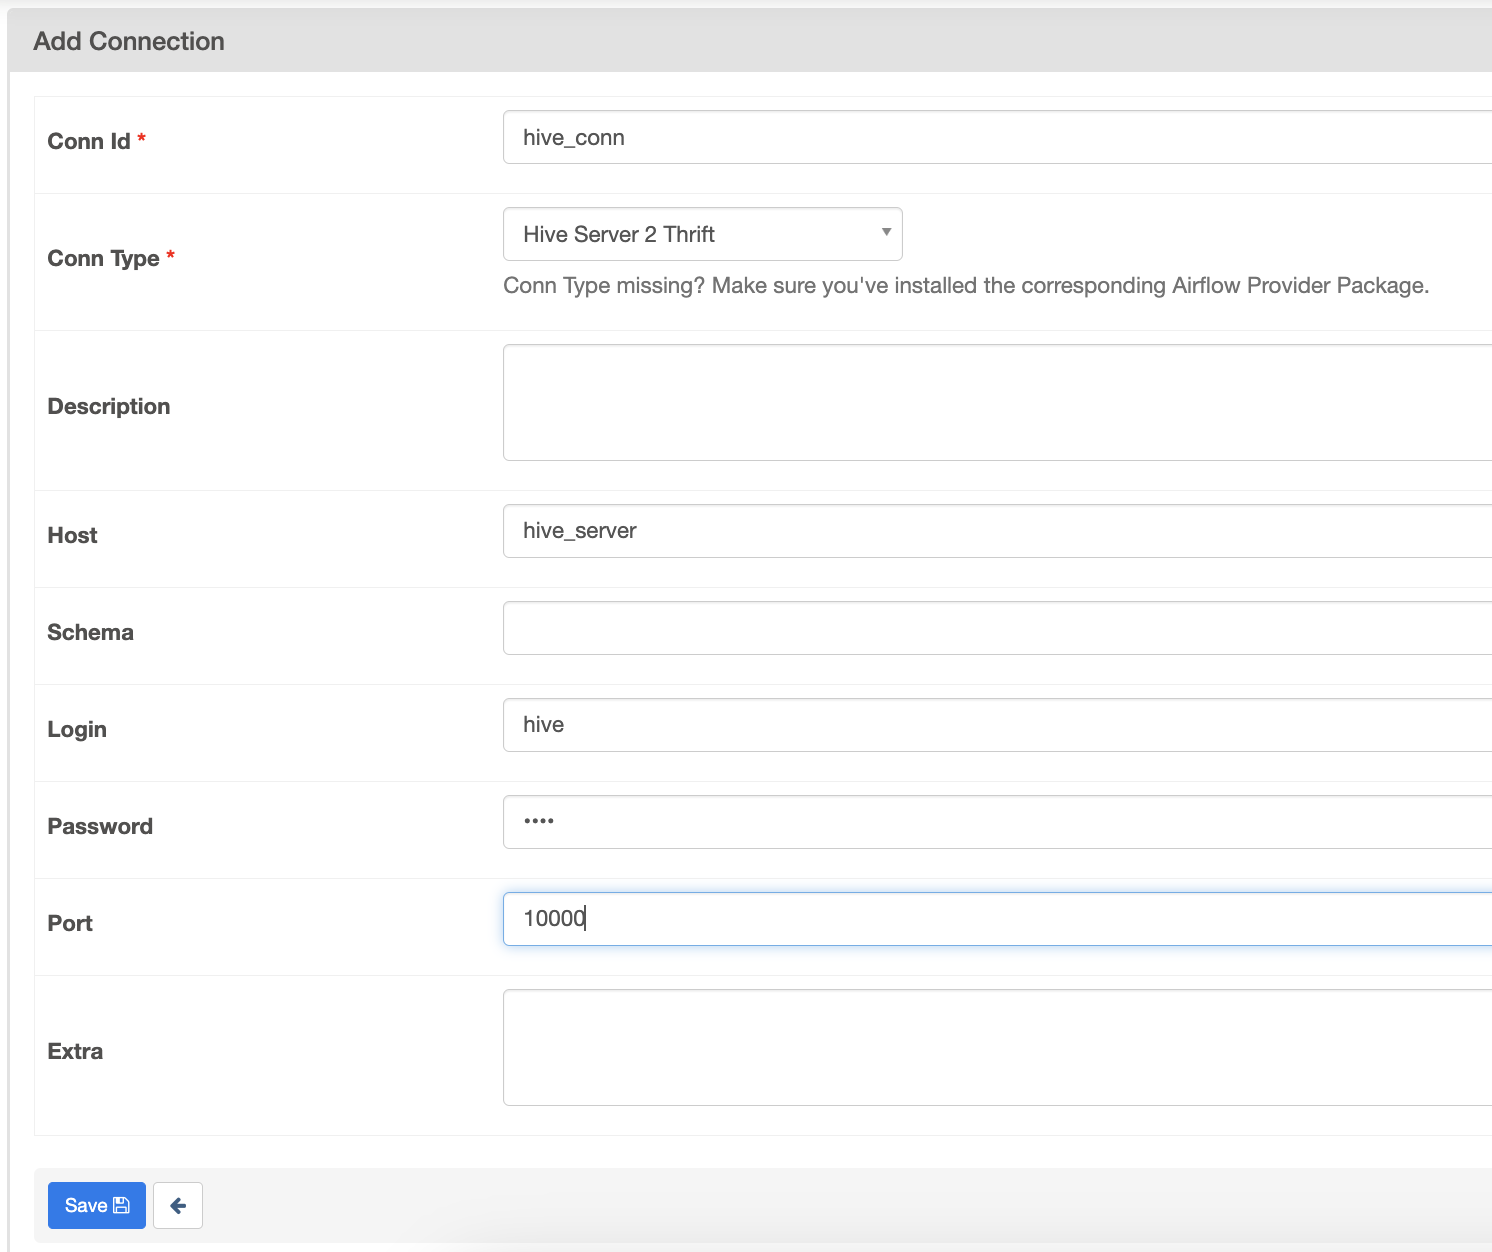Screen dimensions: 1492x1252
Task: Click the Host field containing hive_server
Action: (997, 531)
